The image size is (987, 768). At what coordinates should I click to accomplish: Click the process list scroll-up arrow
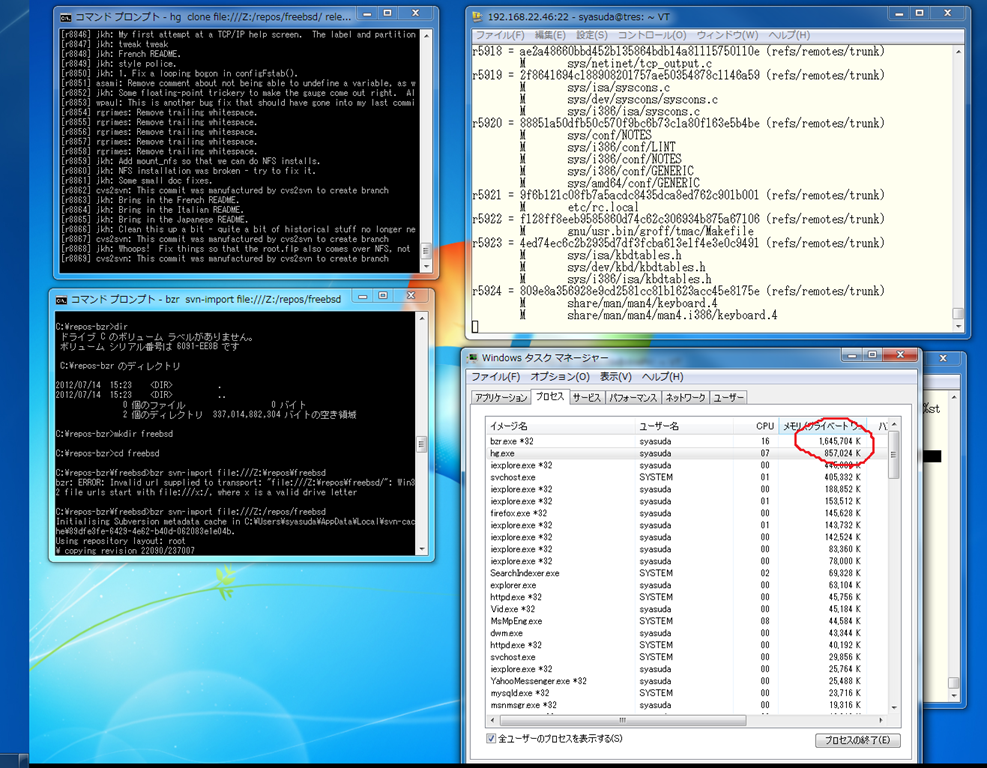pos(894,426)
